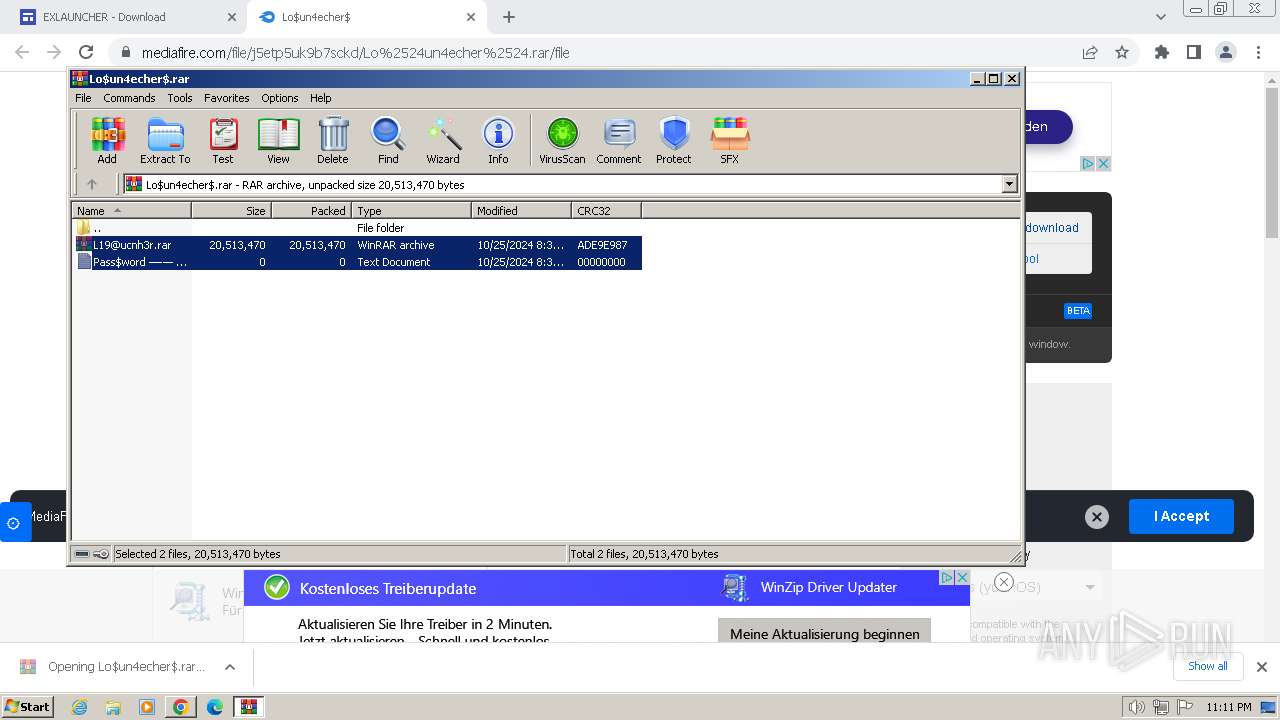
Task: Open the Tools menu
Action: coord(180,98)
